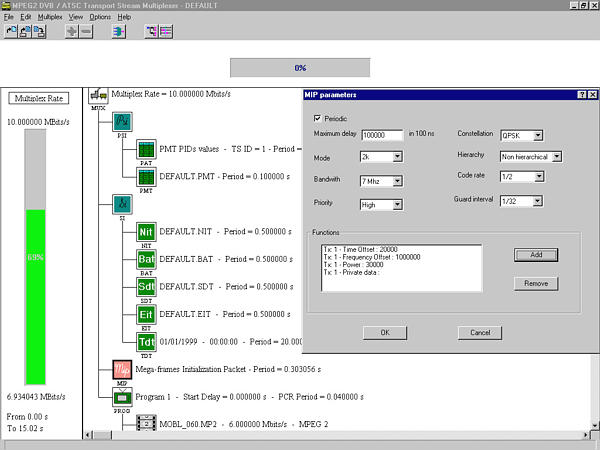Open the Constellation dropdown showing QPSK
This screenshot has height=450, width=600.
point(537,133)
